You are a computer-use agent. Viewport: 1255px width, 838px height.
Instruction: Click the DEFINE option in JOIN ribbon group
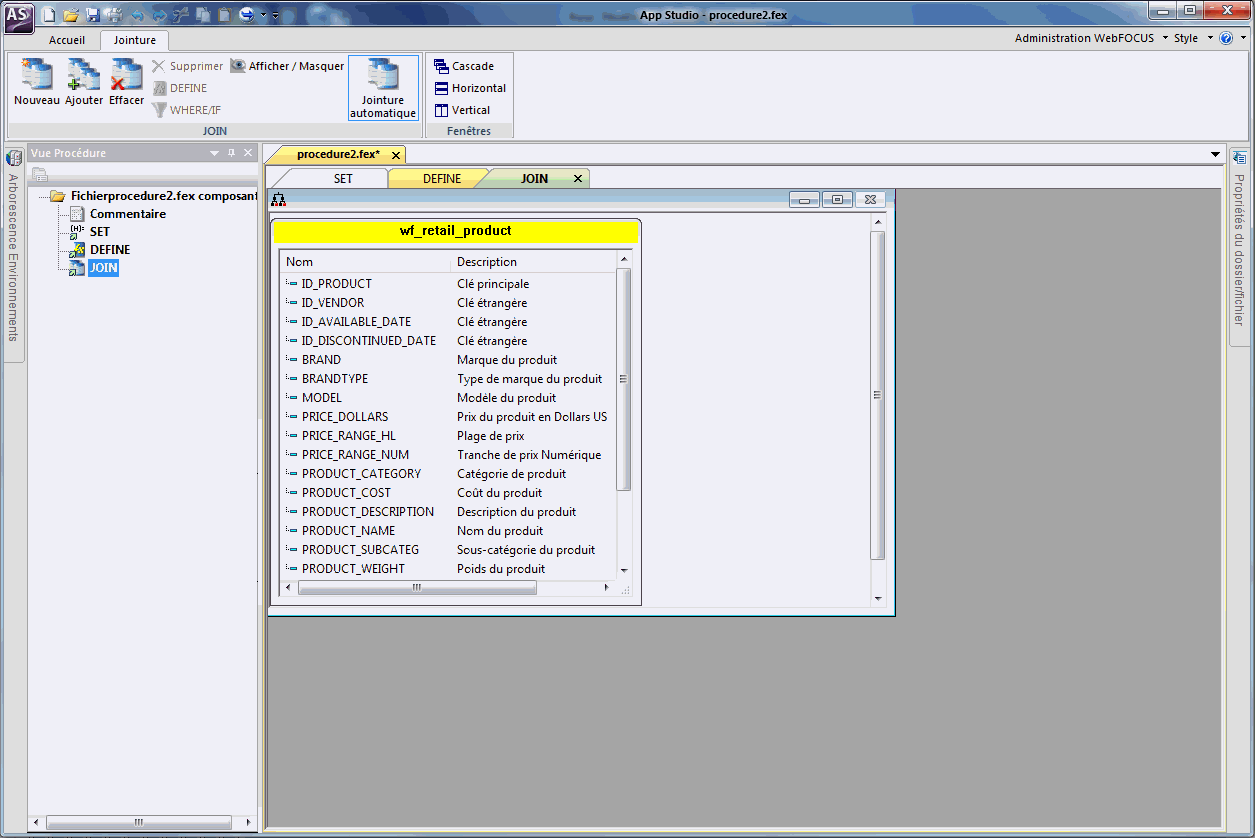[179, 88]
